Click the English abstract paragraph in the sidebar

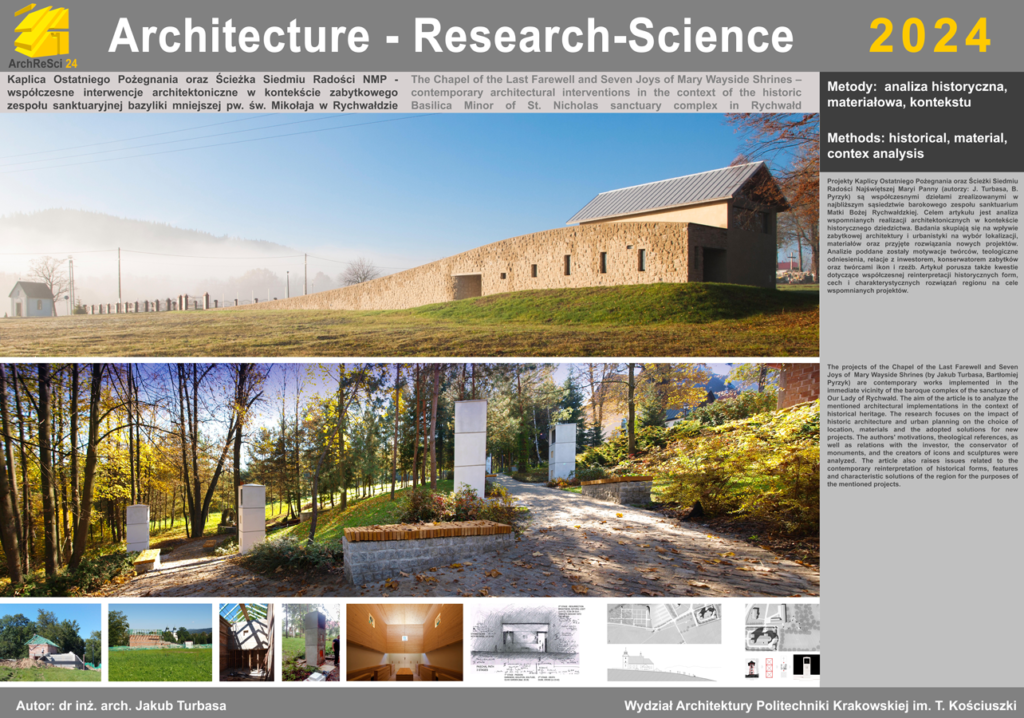coord(921,427)
